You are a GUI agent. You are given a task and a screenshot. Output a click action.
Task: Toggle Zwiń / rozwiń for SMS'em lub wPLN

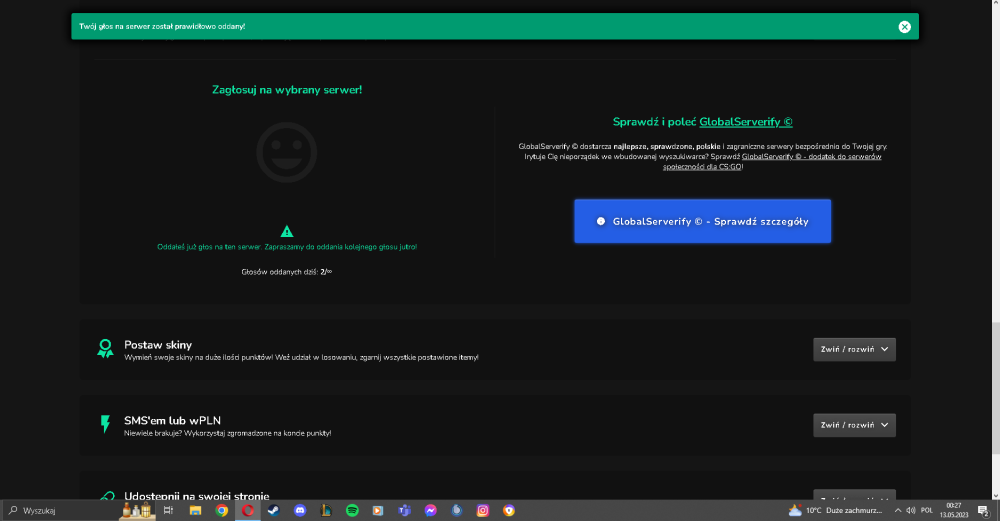(x=854, y=425)
